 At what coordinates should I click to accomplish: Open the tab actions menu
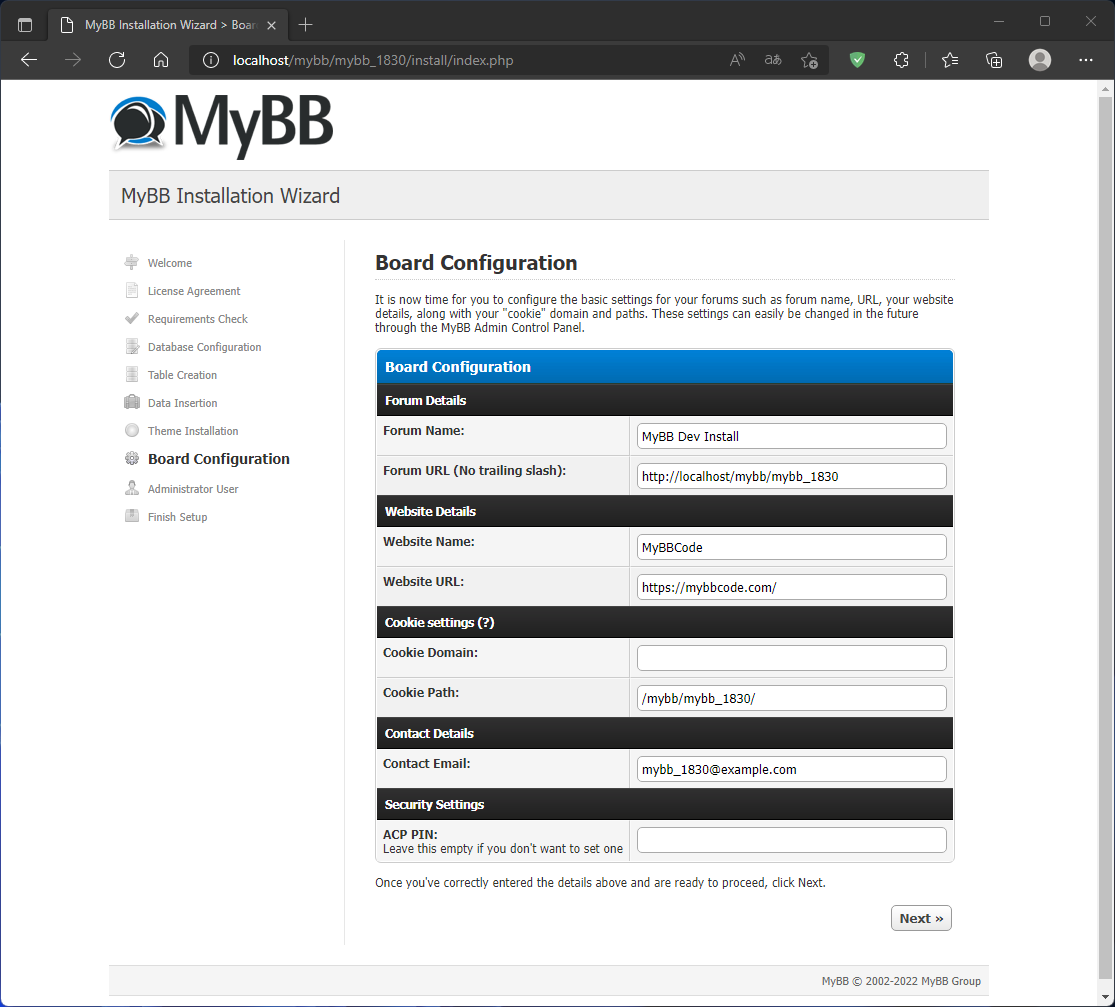[25, 25]
